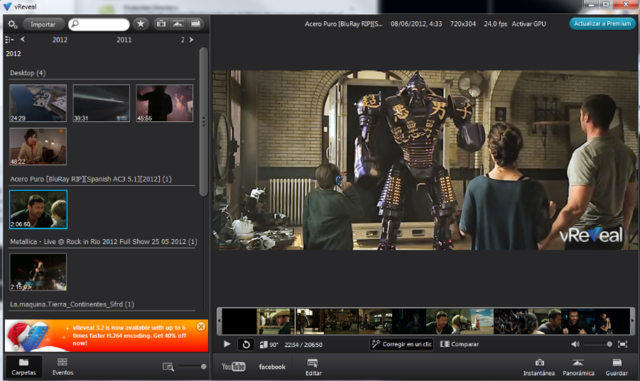Filter panoramas using top toolbar icon
Image resolution: width=640 pixels, height=381 pixels.
[178, 24]
